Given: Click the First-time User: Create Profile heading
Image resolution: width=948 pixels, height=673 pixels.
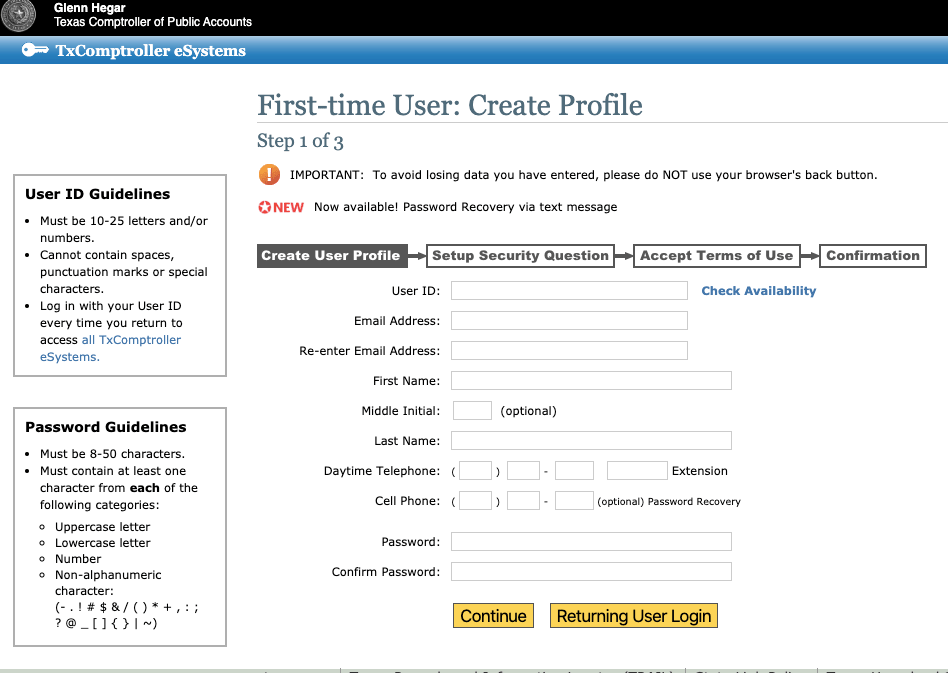Looking at the screenshot, I should [x=449, y=105].
